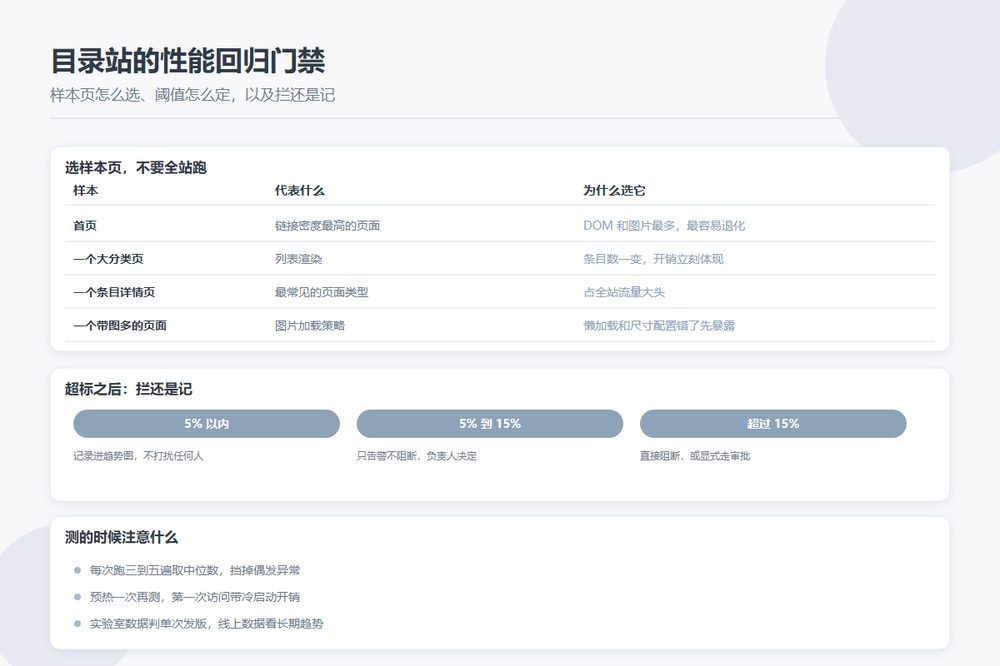The image size is (1000, 666).
Task: Click the column header 样本
Action: pyautogui.click(x=85, y=190)
